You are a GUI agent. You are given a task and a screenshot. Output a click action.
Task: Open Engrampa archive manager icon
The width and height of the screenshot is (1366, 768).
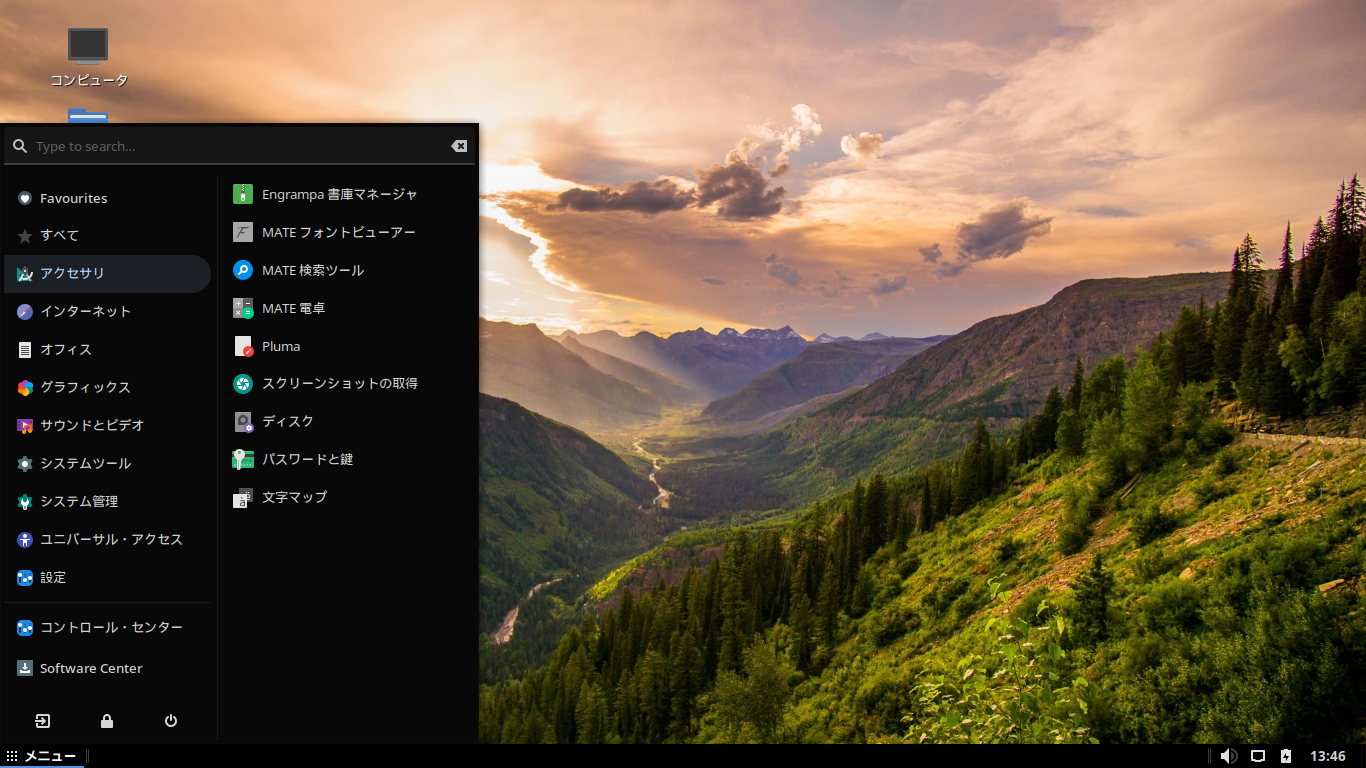pyautogui.click(x=243, y=194)
